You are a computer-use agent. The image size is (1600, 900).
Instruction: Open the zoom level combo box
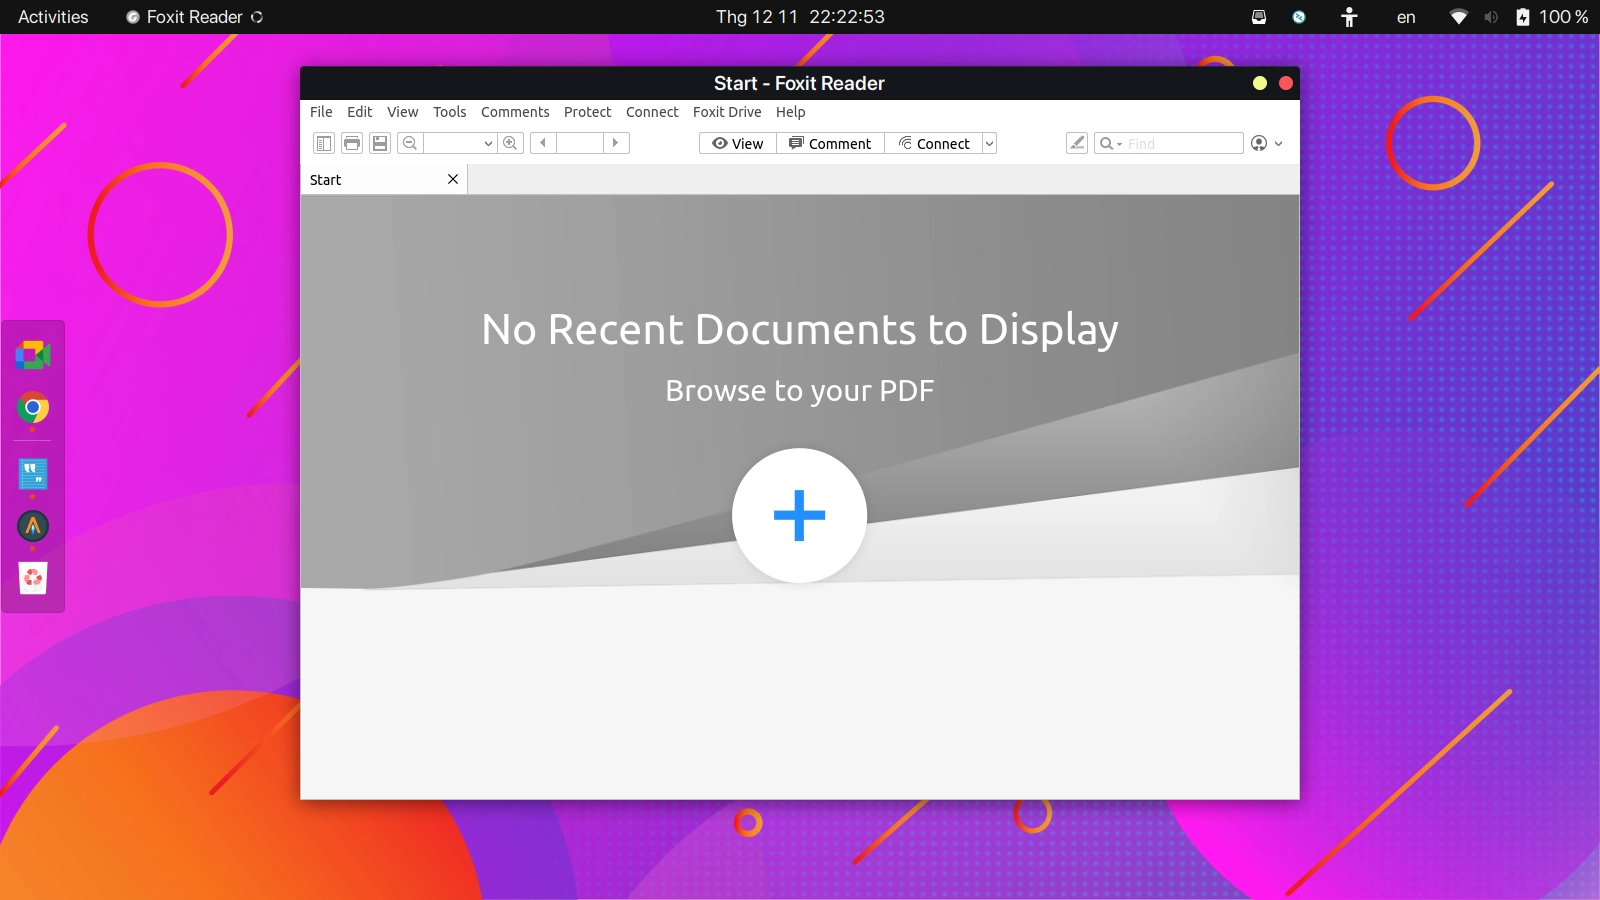coord(460,143)
